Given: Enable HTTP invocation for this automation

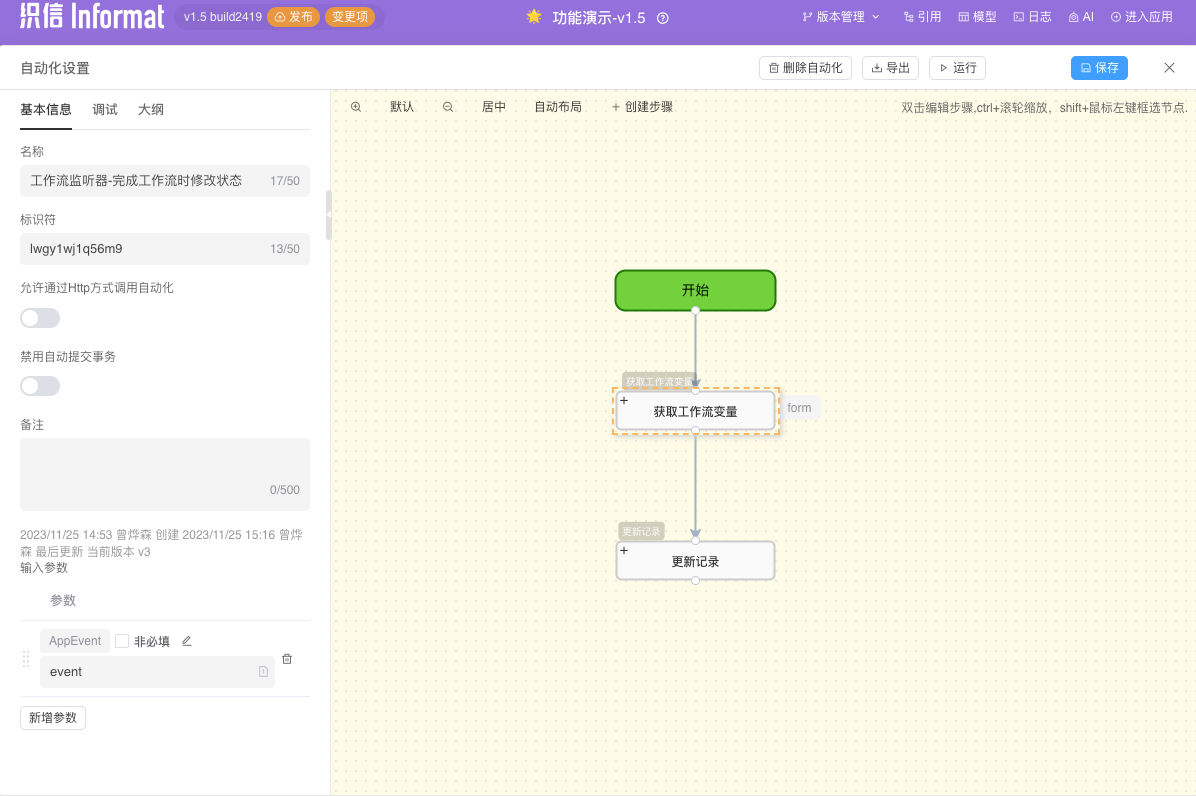Looking at the screenshot, I should pos(39,317).
